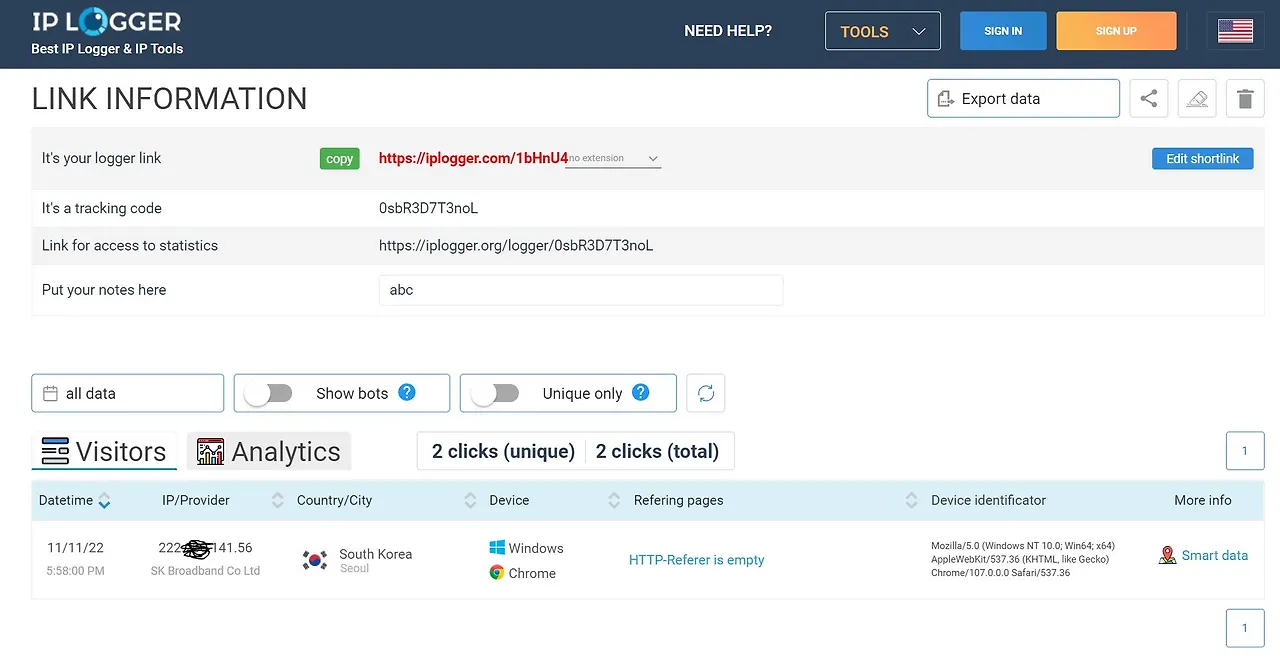Click the Show bots help question icon

pos(407,392)
